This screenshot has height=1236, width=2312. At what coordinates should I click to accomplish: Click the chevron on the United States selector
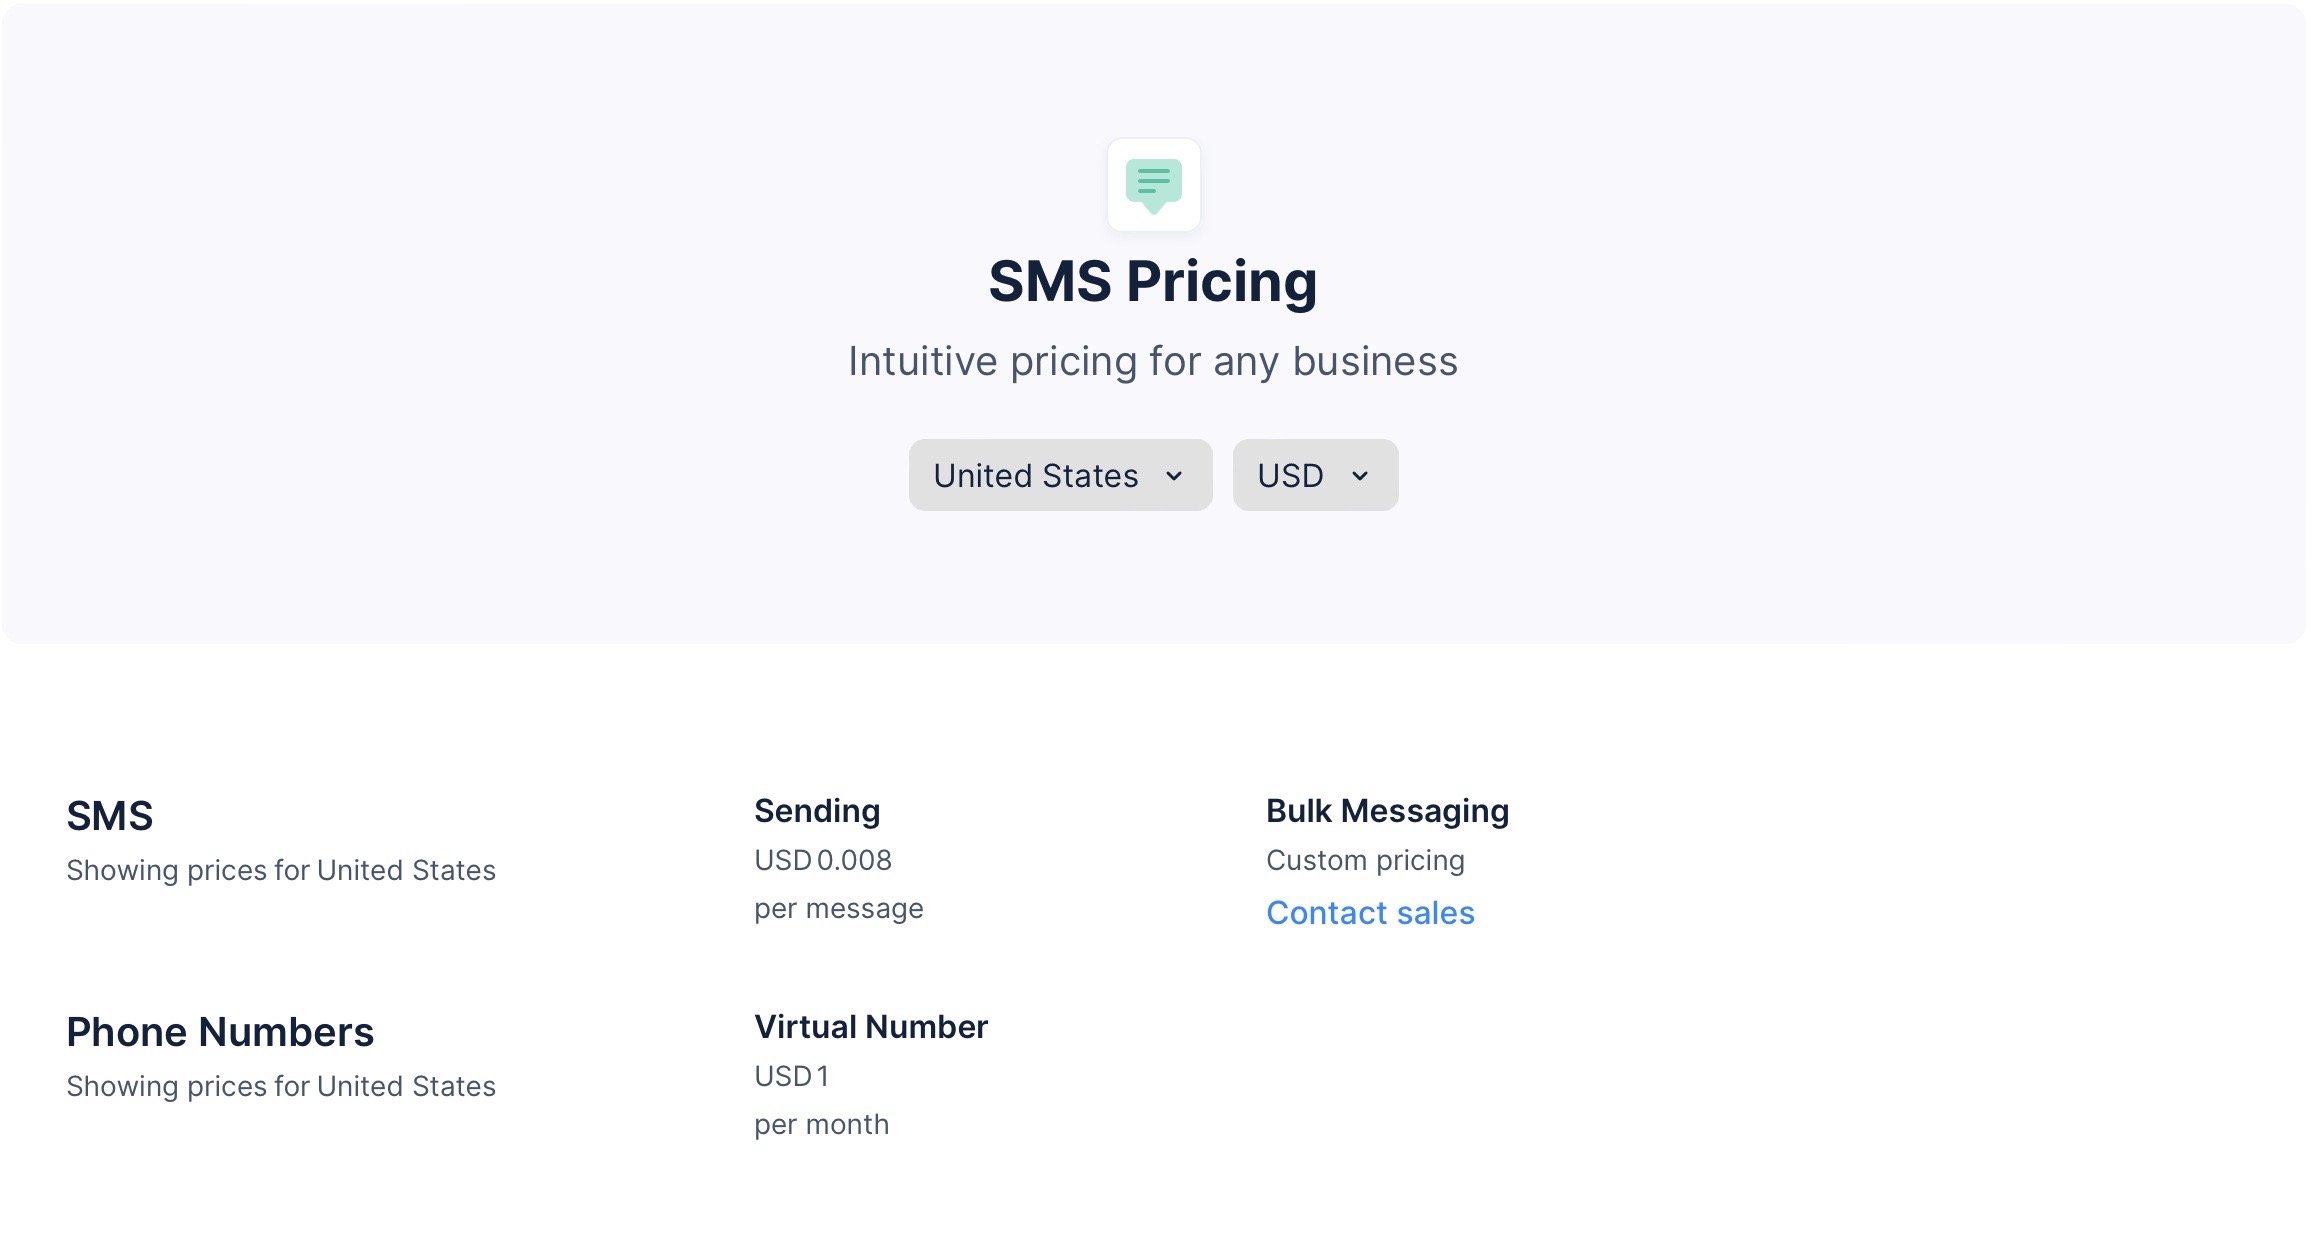coord(1175,476)
